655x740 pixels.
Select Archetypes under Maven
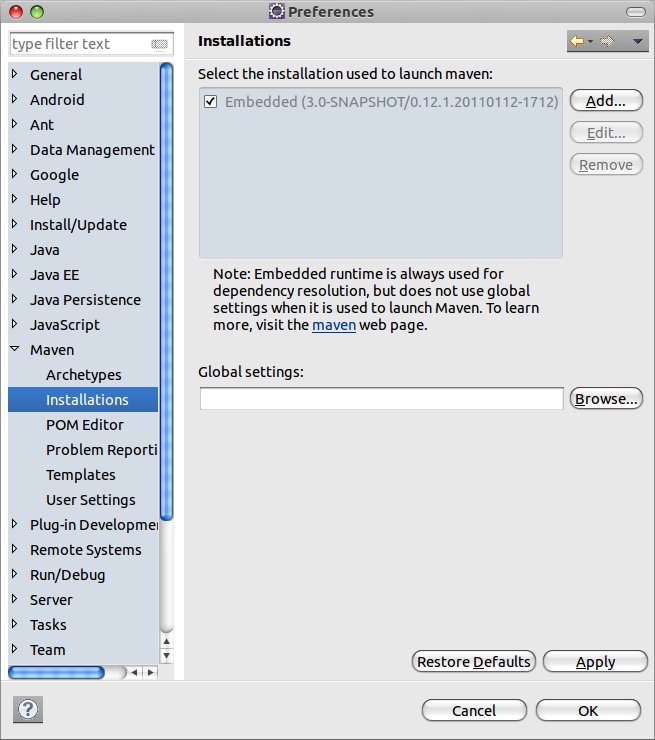point(84,375)
